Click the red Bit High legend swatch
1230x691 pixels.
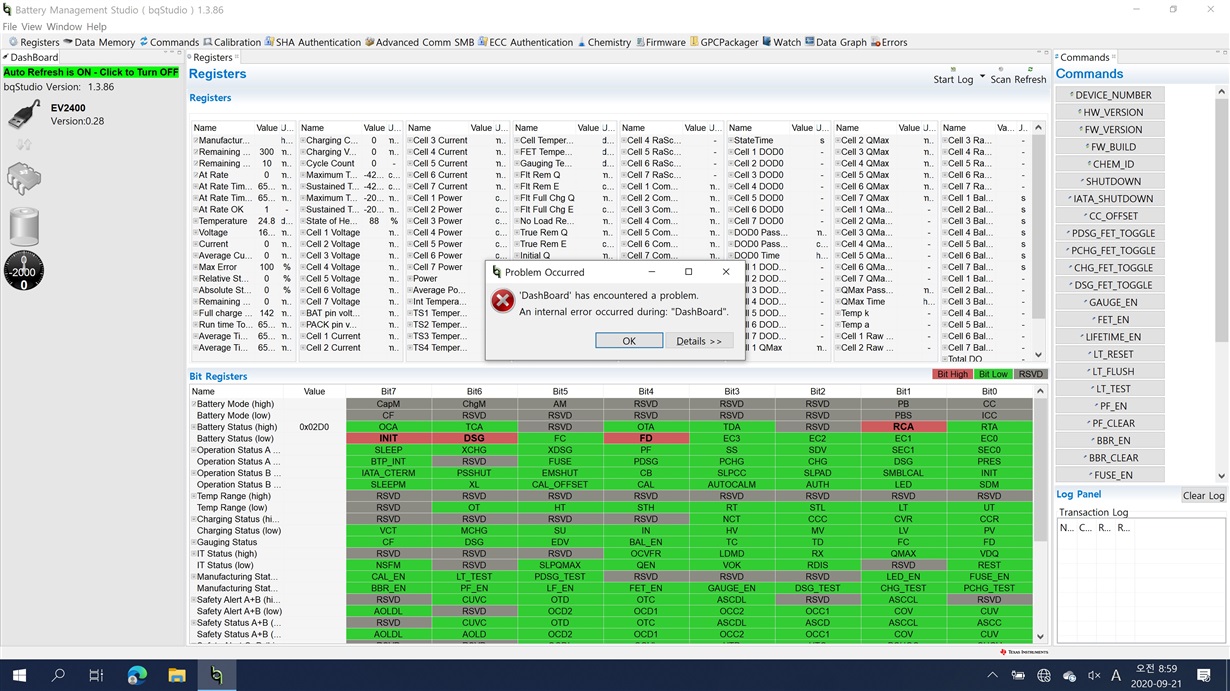coord(952,374)
